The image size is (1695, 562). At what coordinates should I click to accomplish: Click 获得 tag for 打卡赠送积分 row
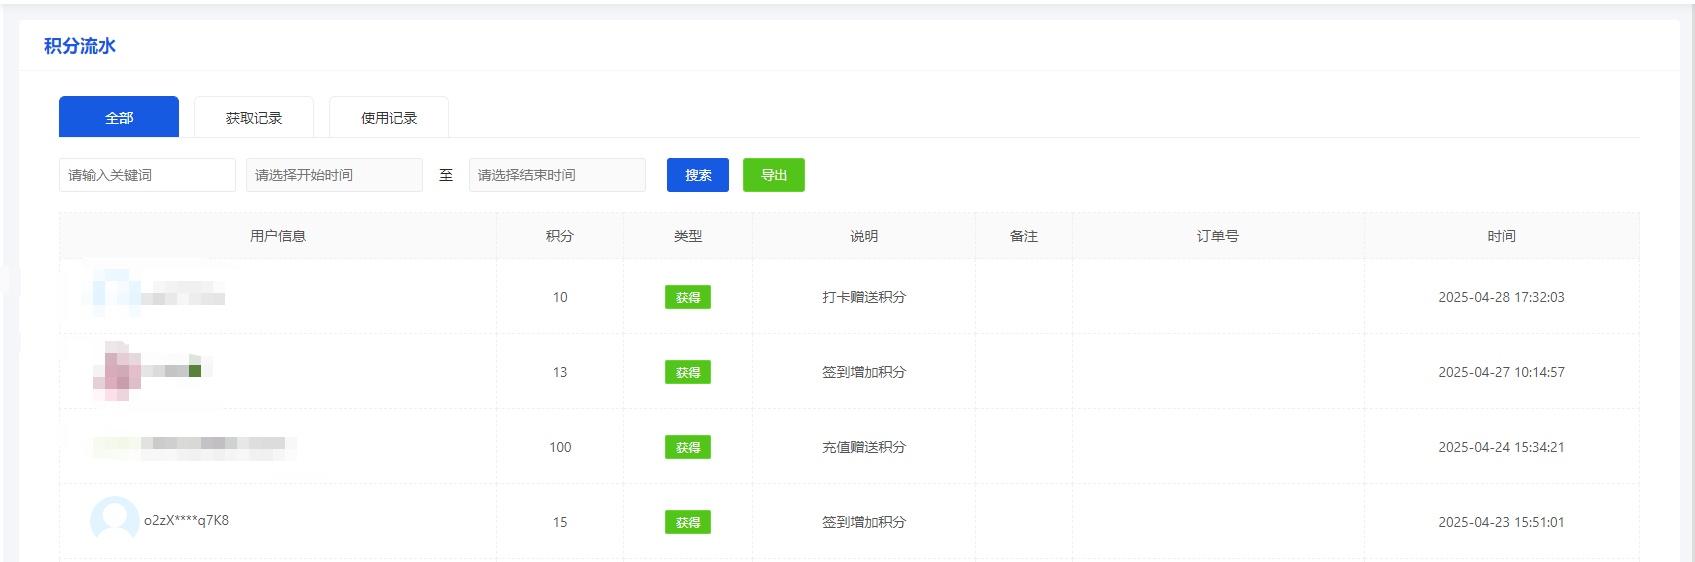coord(688,297)
